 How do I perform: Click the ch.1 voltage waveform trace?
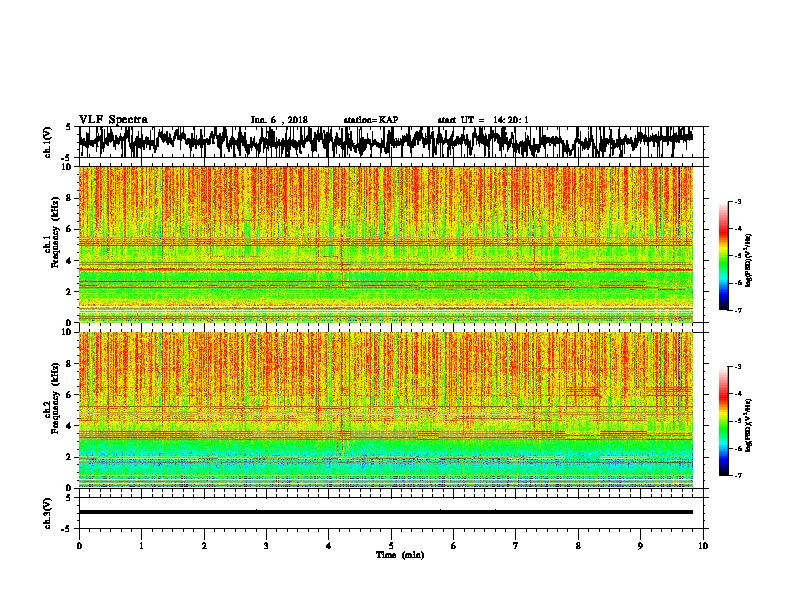(386, 141)
